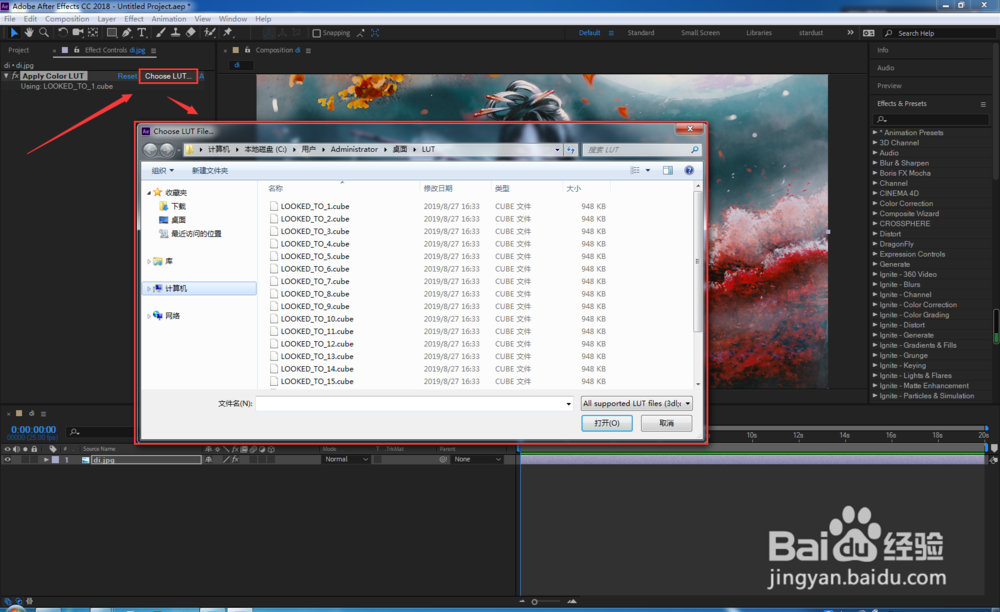The height and width of the screenshot is (612, 1000).
Task: Toggle Apply Color LUT effect fx switch
Action: pyautogui.click(x=15, y=76)
